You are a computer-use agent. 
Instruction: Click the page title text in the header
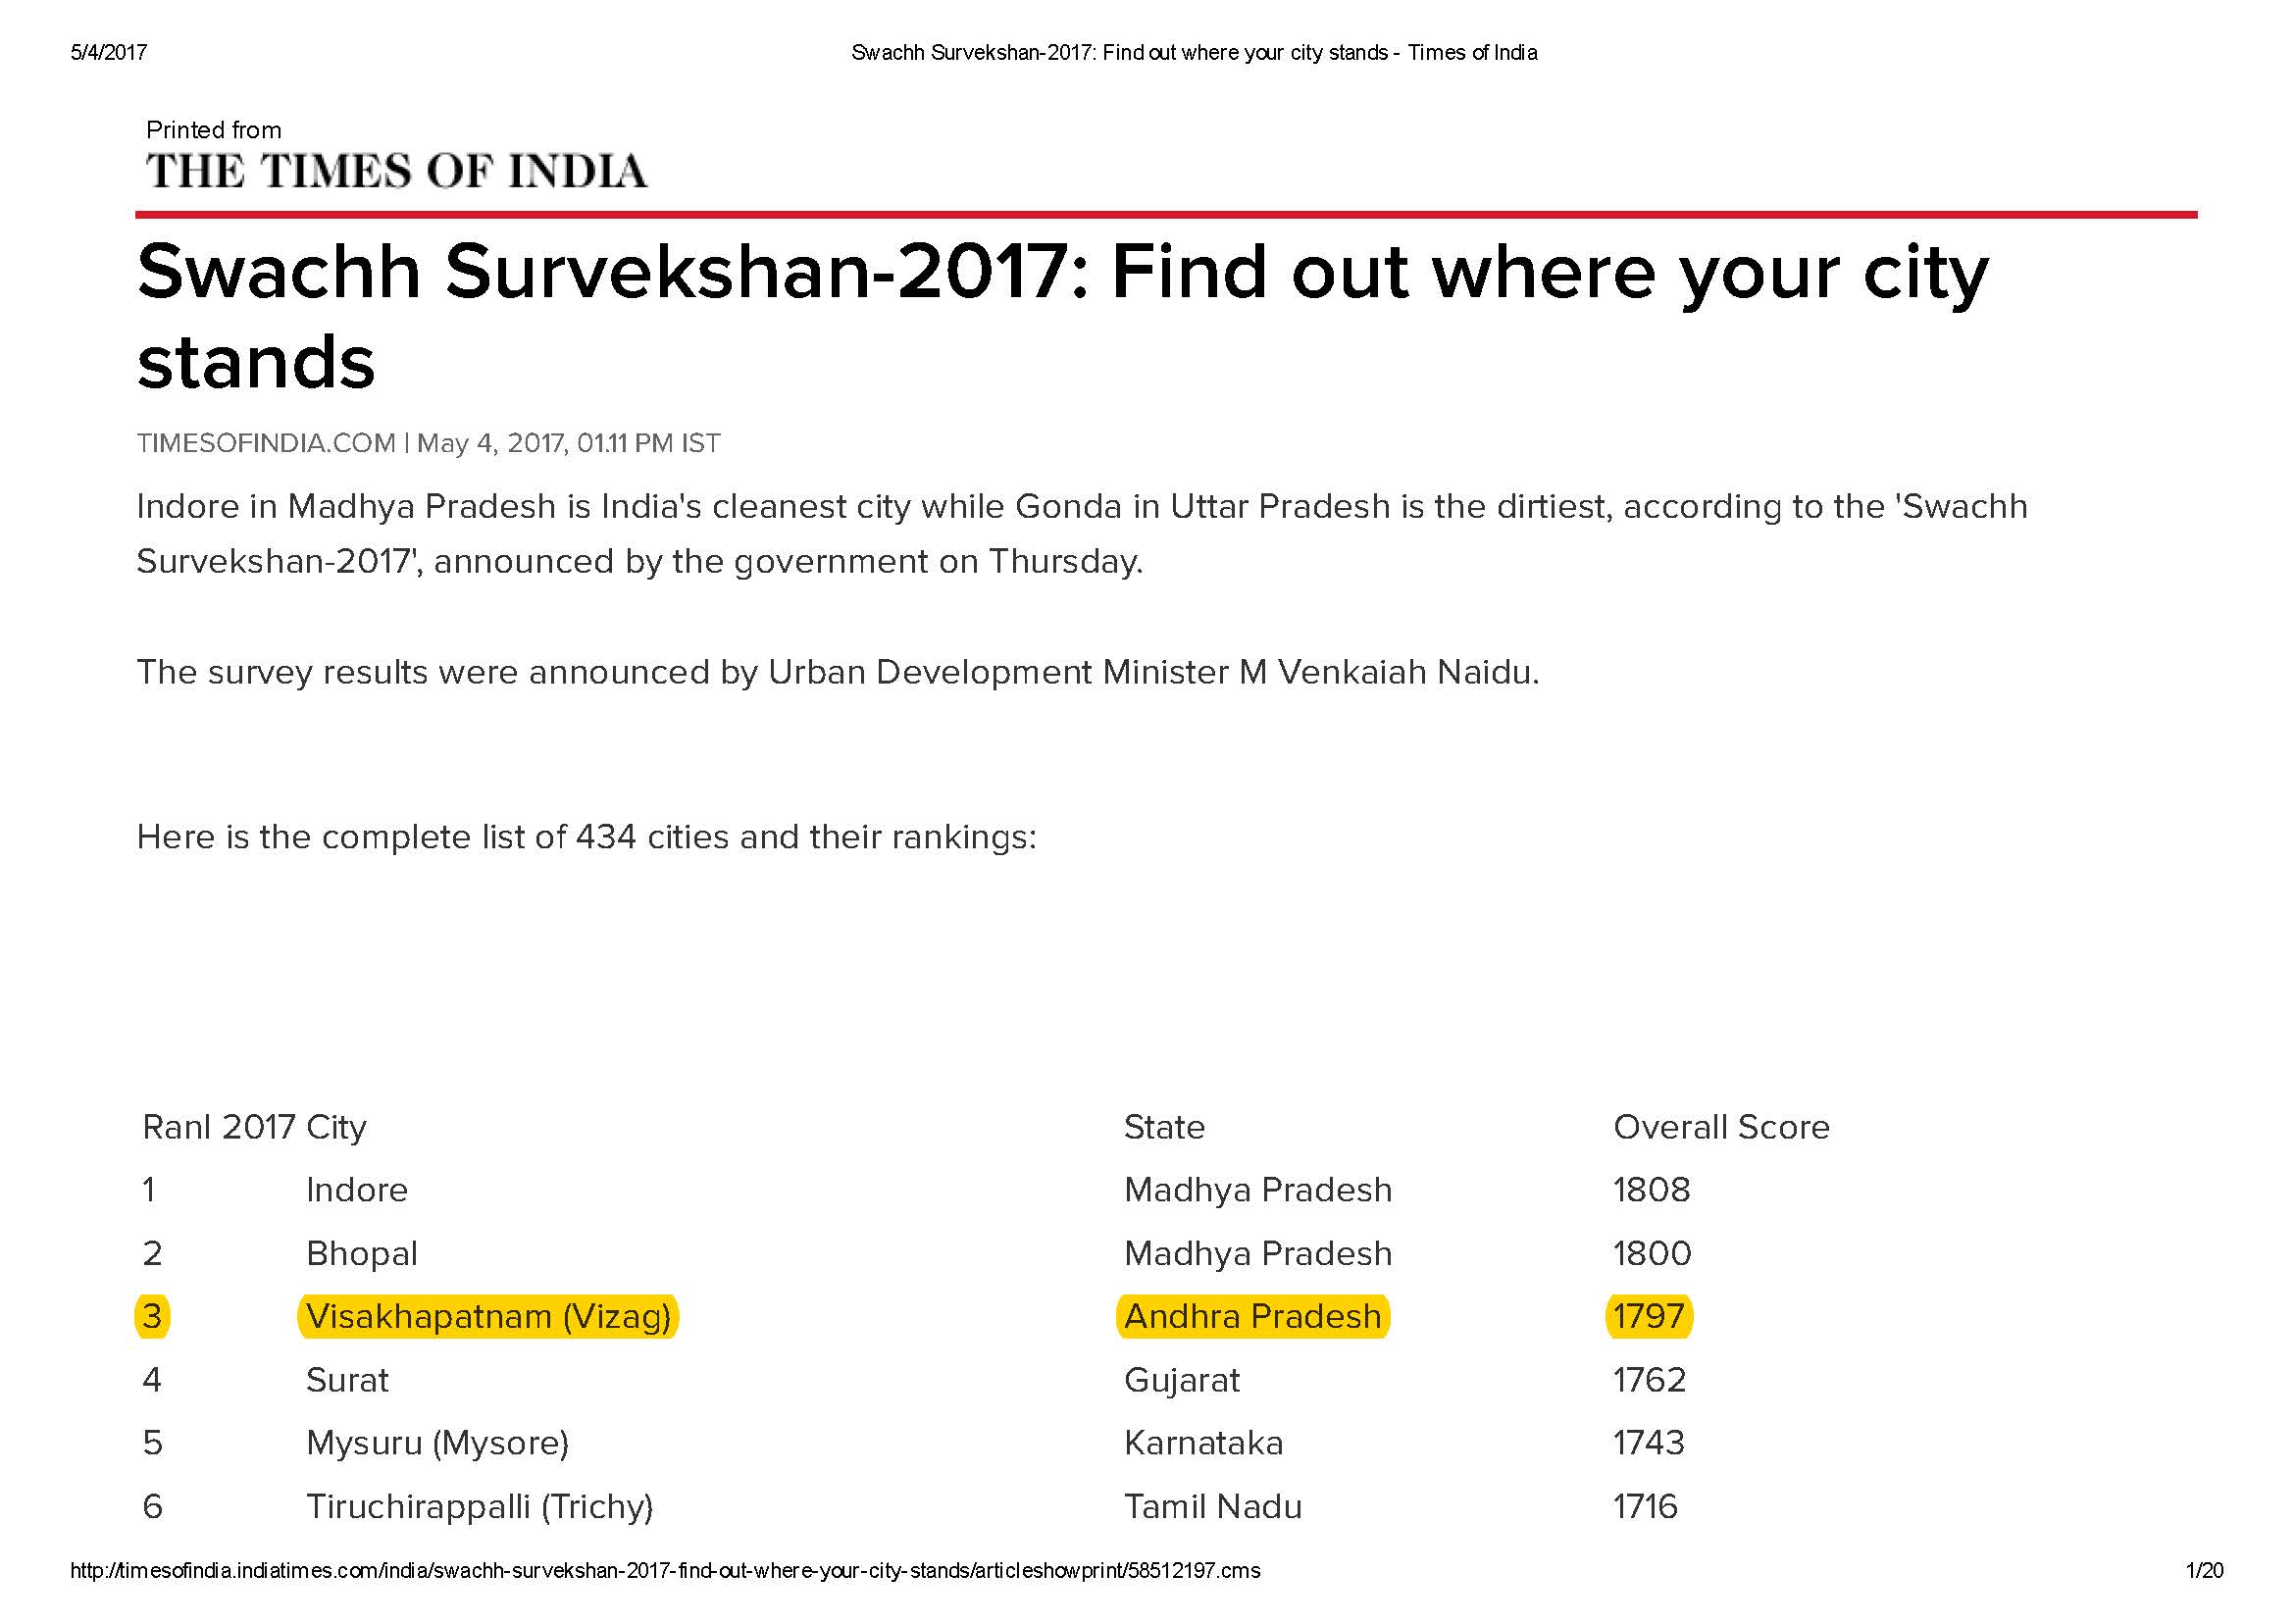point(1194,52)
